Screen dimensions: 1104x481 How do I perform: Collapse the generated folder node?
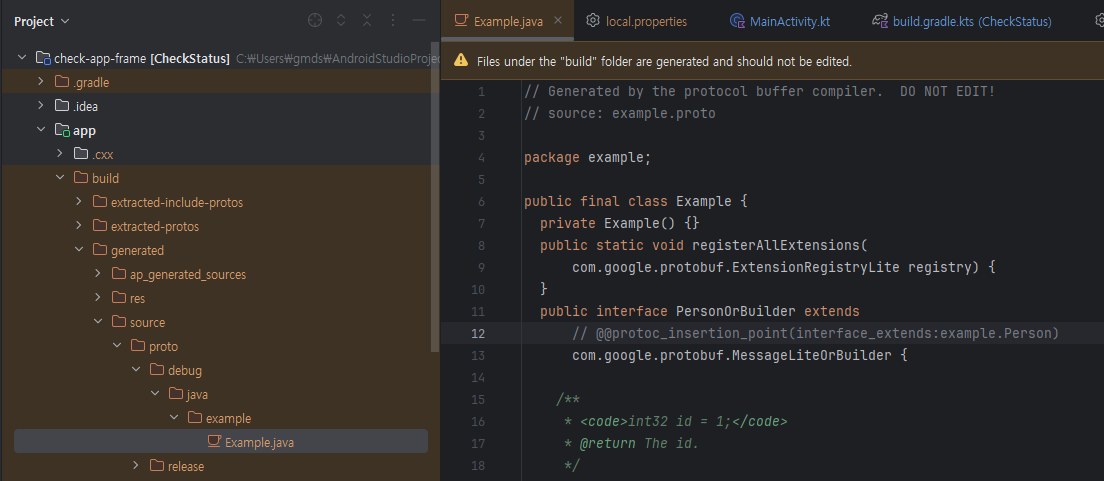[x=79, y=250]
